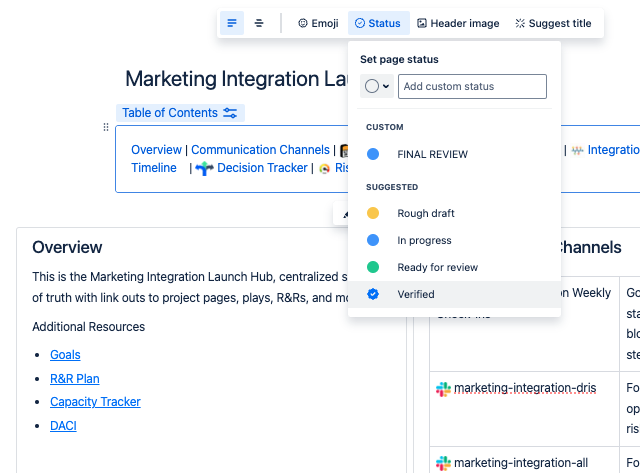
Task: Open the Goals link
Action: [65, 355]
